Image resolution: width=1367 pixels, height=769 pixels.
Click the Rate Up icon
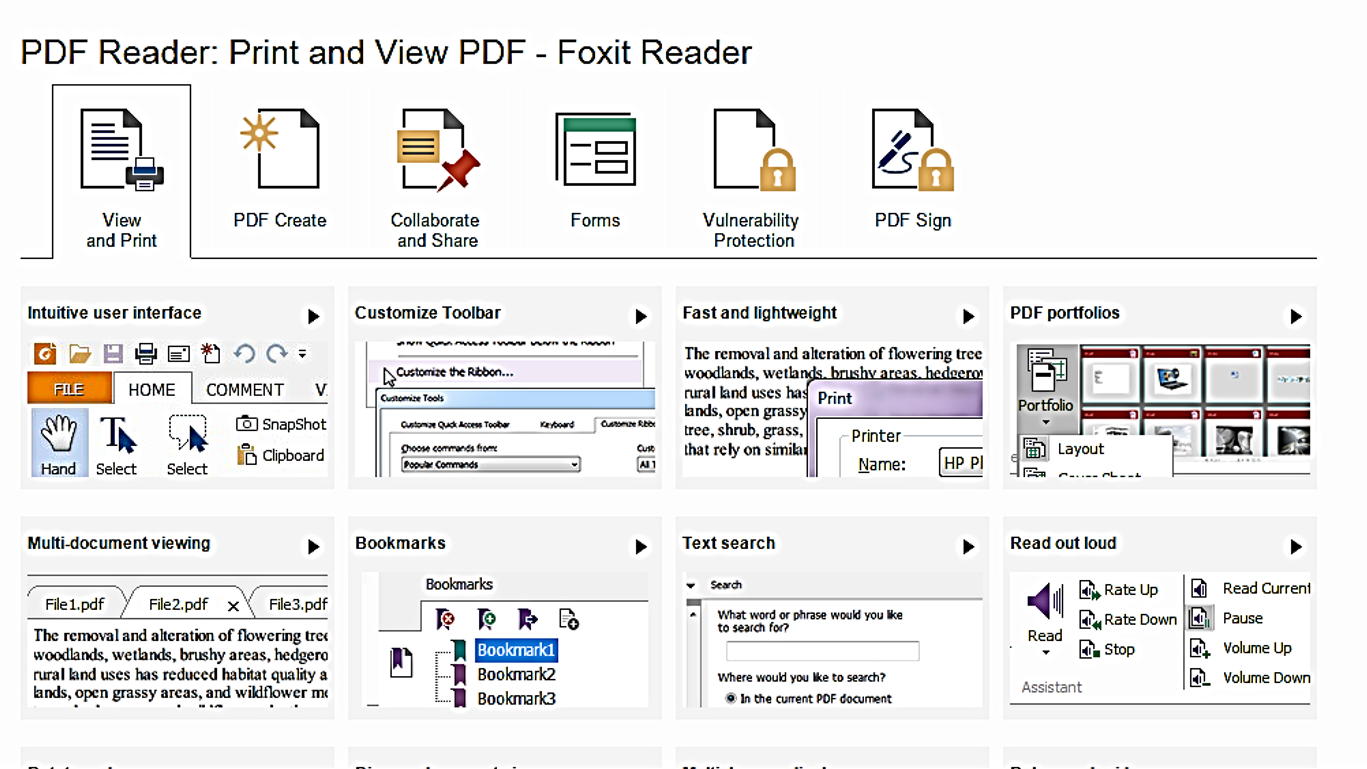pos(1090,589)
